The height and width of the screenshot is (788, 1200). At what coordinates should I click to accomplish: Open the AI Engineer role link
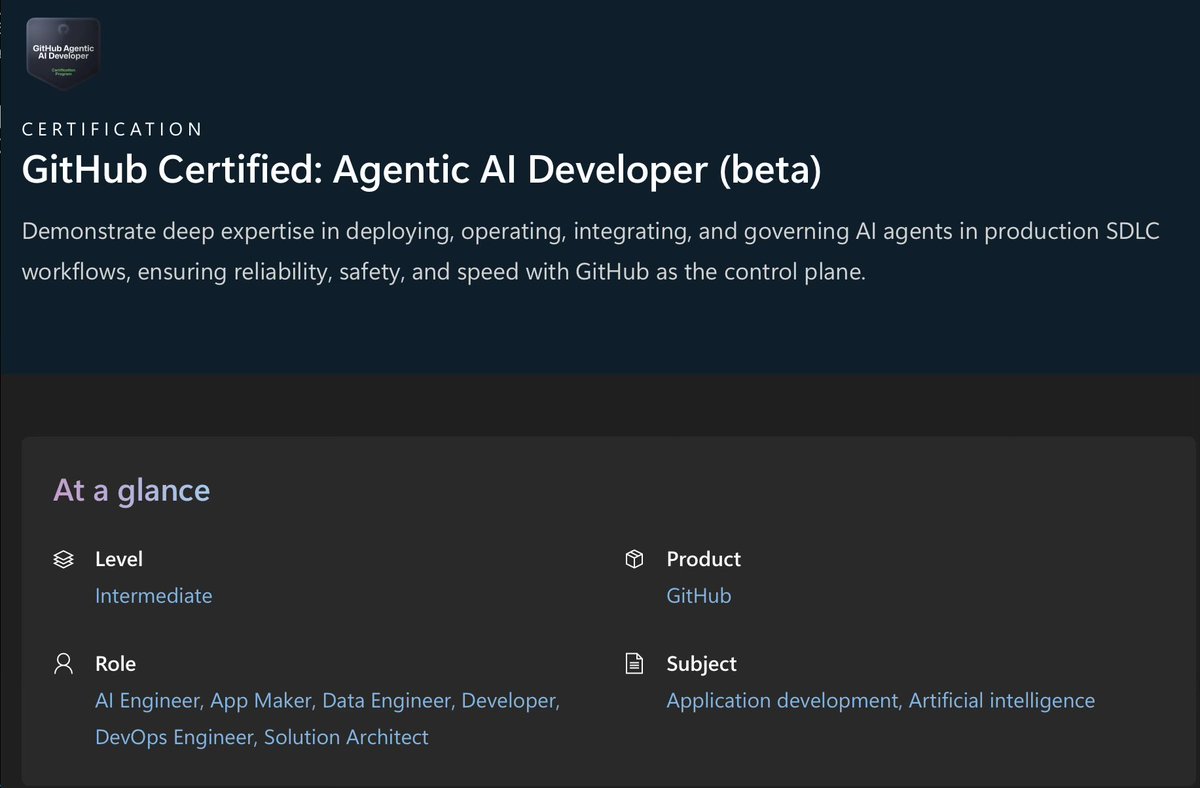[148, 701]
